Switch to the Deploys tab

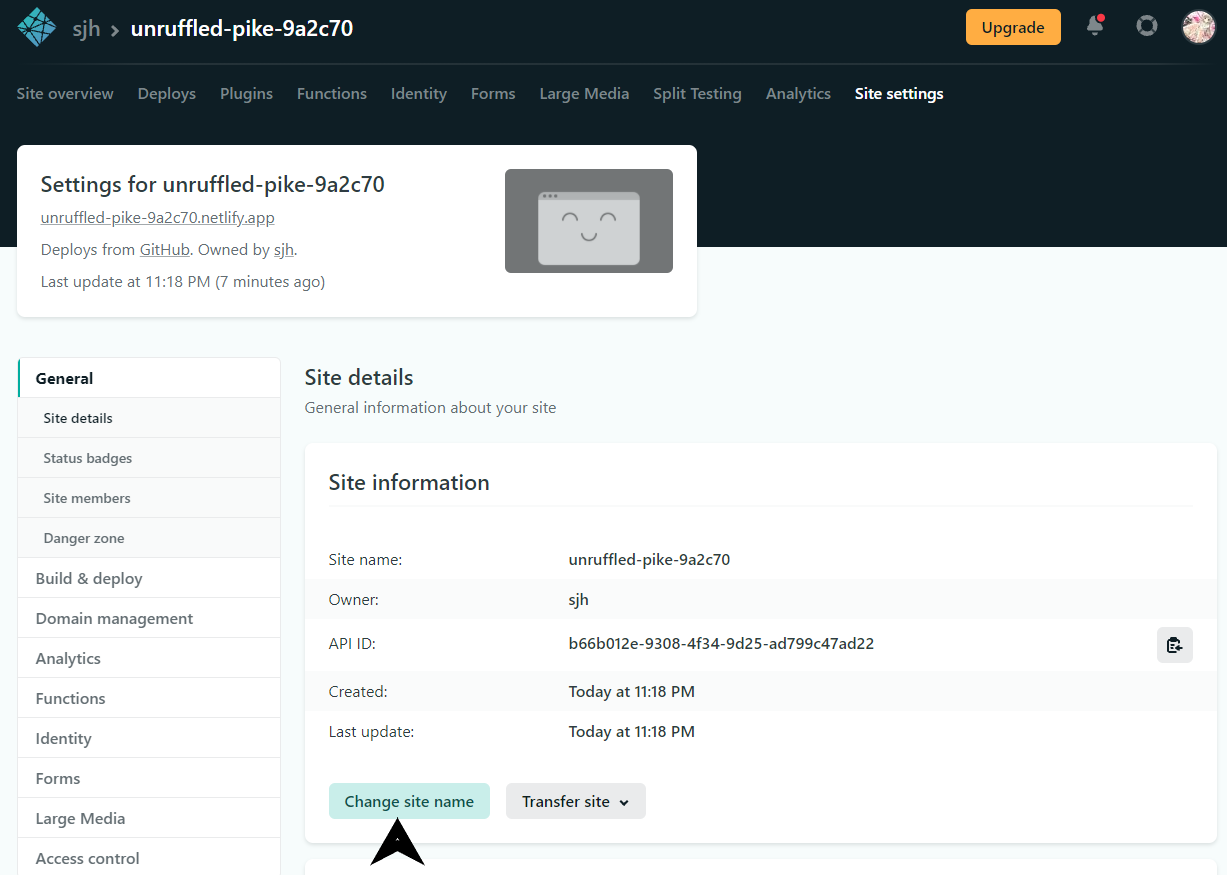[166, 93]
